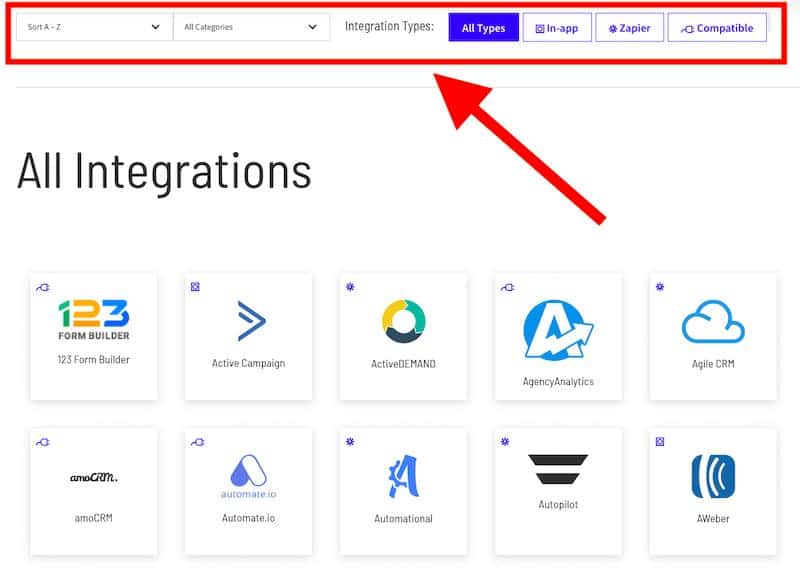Image resolution: width=800 pixels, height=569 pixels.
Task: Open the Sort A - Z dropdown
Action: pos(94,27)
